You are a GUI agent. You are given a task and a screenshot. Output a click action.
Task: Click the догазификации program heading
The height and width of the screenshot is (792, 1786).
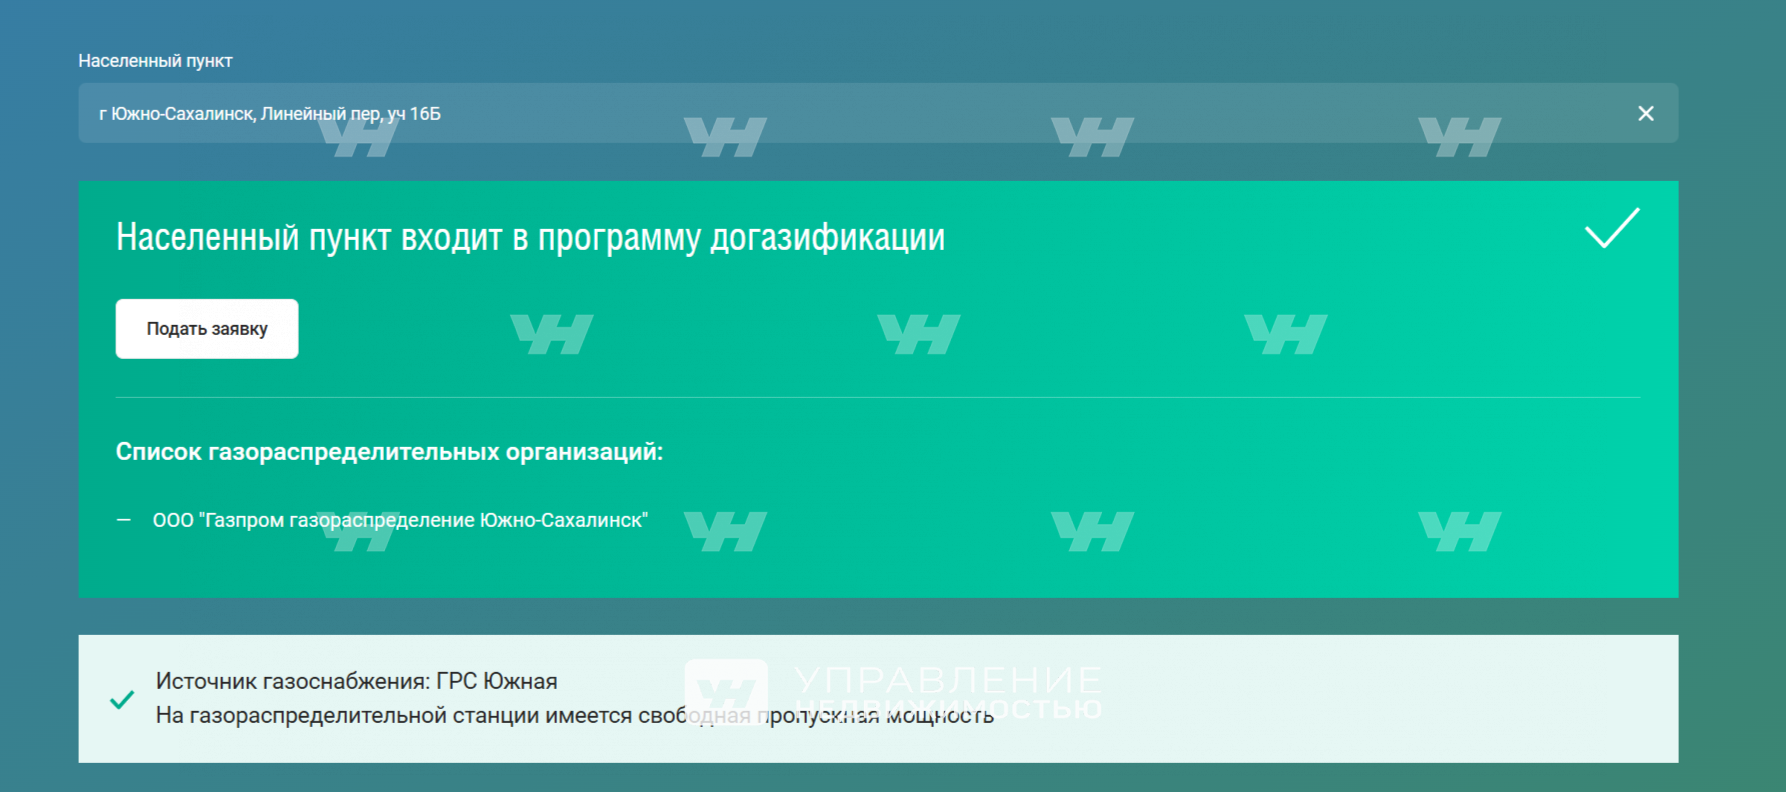click(x=530, y=238)
